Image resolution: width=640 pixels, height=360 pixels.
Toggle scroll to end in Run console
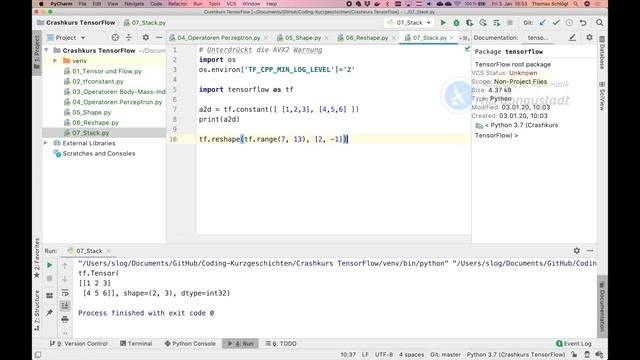pyautogui.click(x=65, y=306)
